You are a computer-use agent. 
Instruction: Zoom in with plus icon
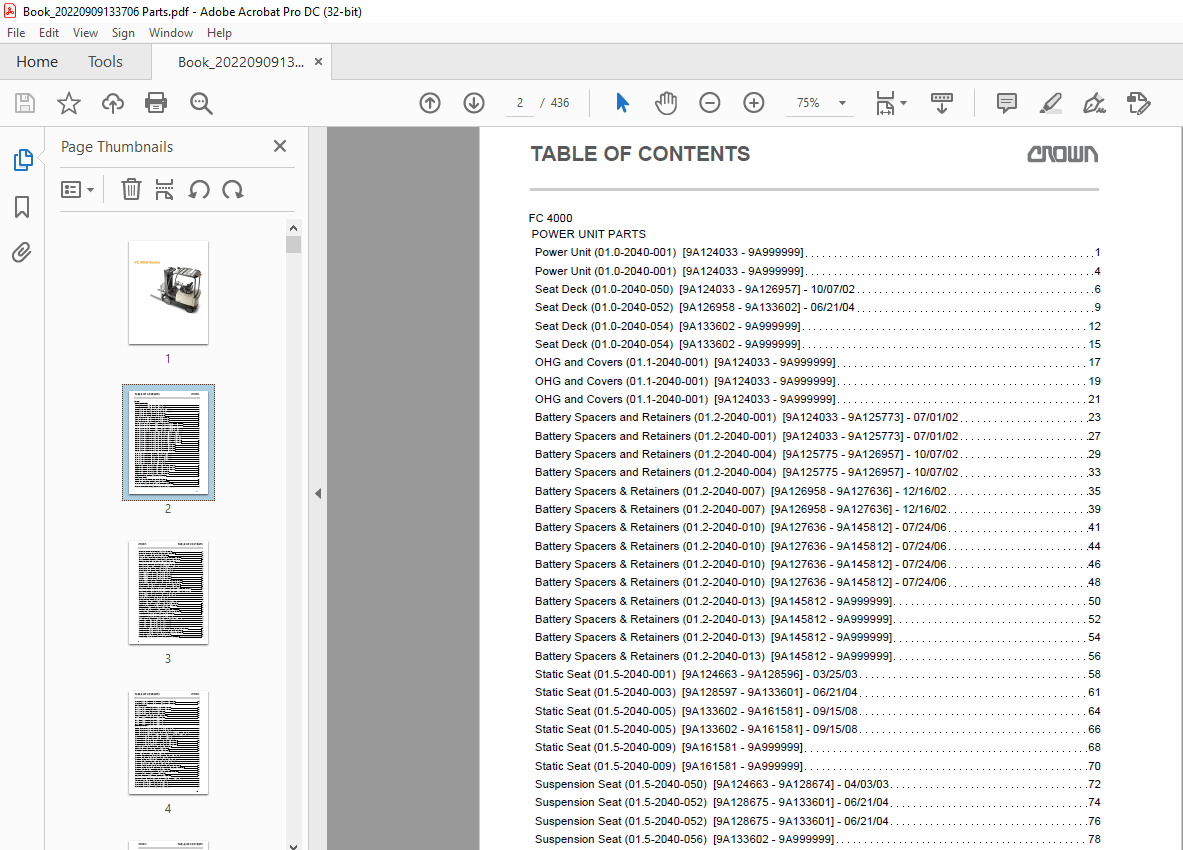click(754, 103)
